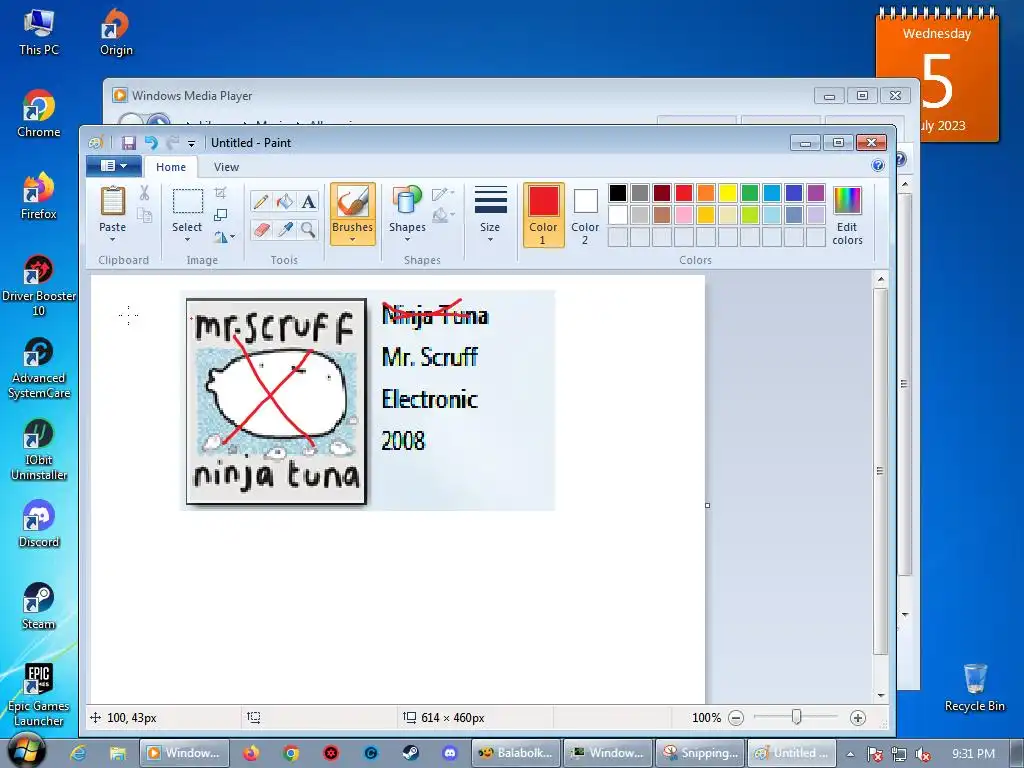
Task: Open Internet Explorer taskbar icon
Action: point(78,753)
